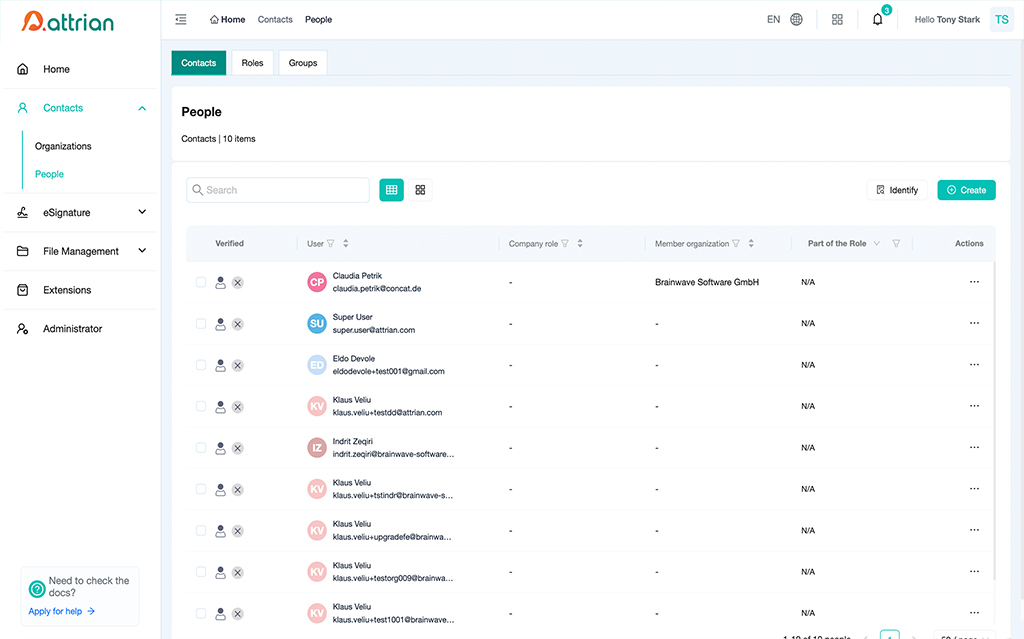Screen dimensions: 1024x639
Task: Open the Groups tab
Action: pyautogui.click(x=303, y=63)
